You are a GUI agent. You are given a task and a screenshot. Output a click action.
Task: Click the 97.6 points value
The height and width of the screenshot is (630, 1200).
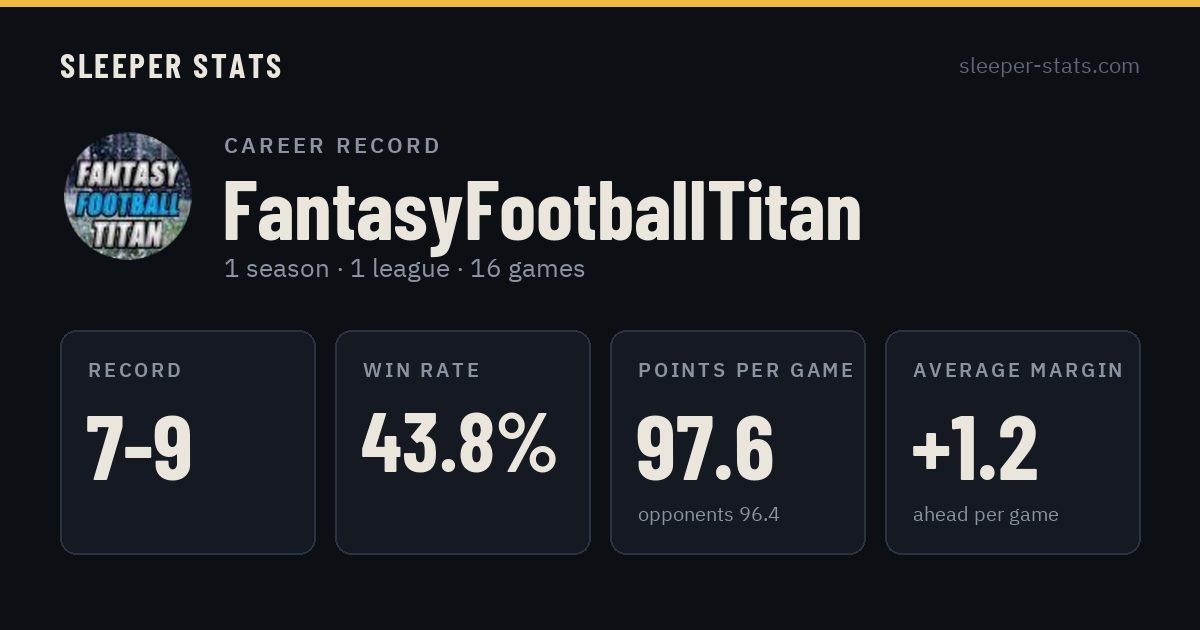pos(705,448)
